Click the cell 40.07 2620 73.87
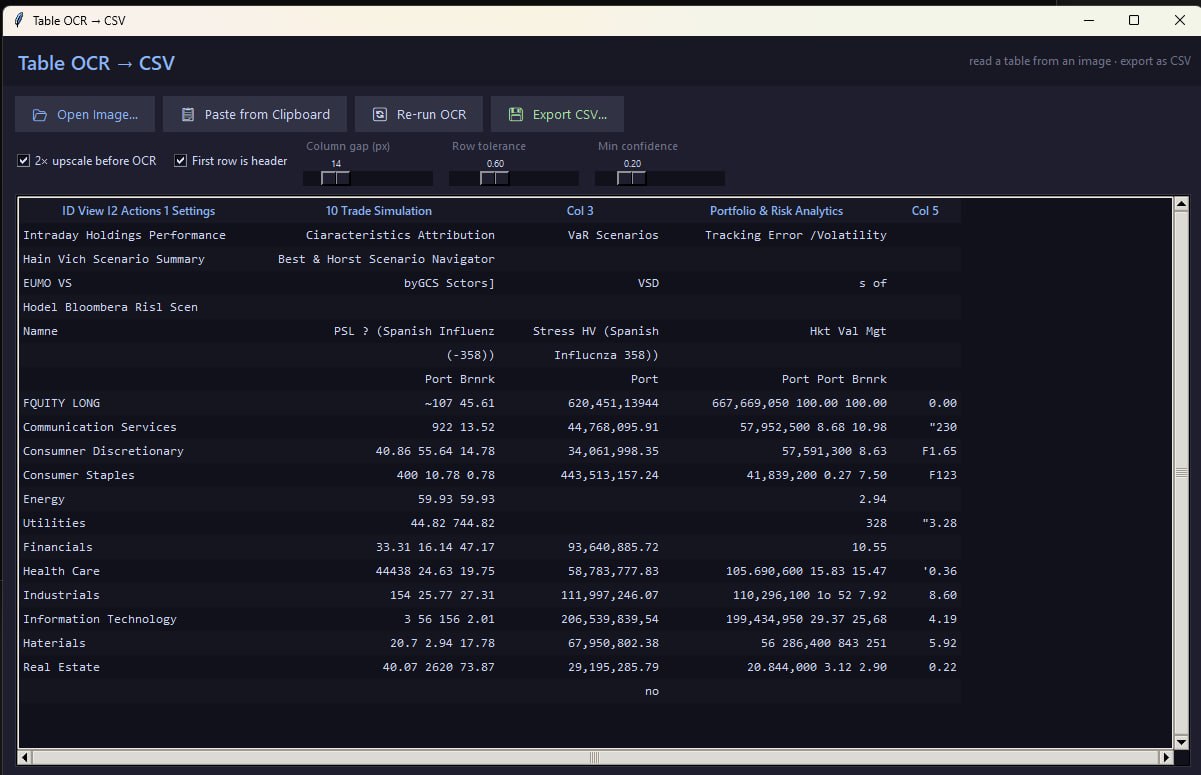The height and width of the screenshot is (775, 1201). pos(438,667)
